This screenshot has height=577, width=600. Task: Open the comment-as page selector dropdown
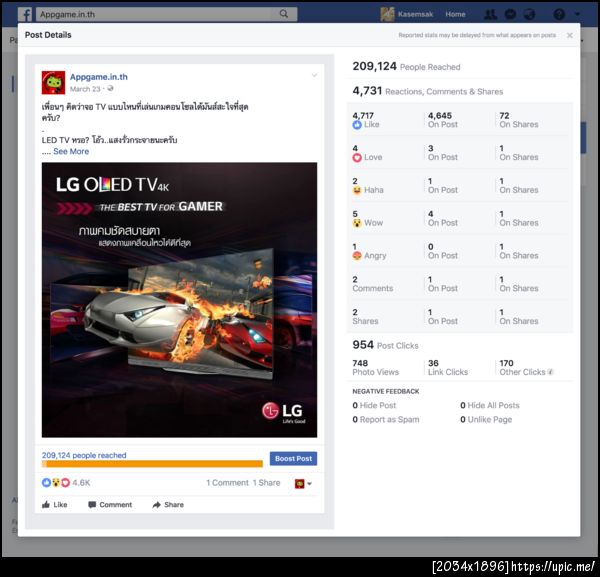tap(303, 484)
